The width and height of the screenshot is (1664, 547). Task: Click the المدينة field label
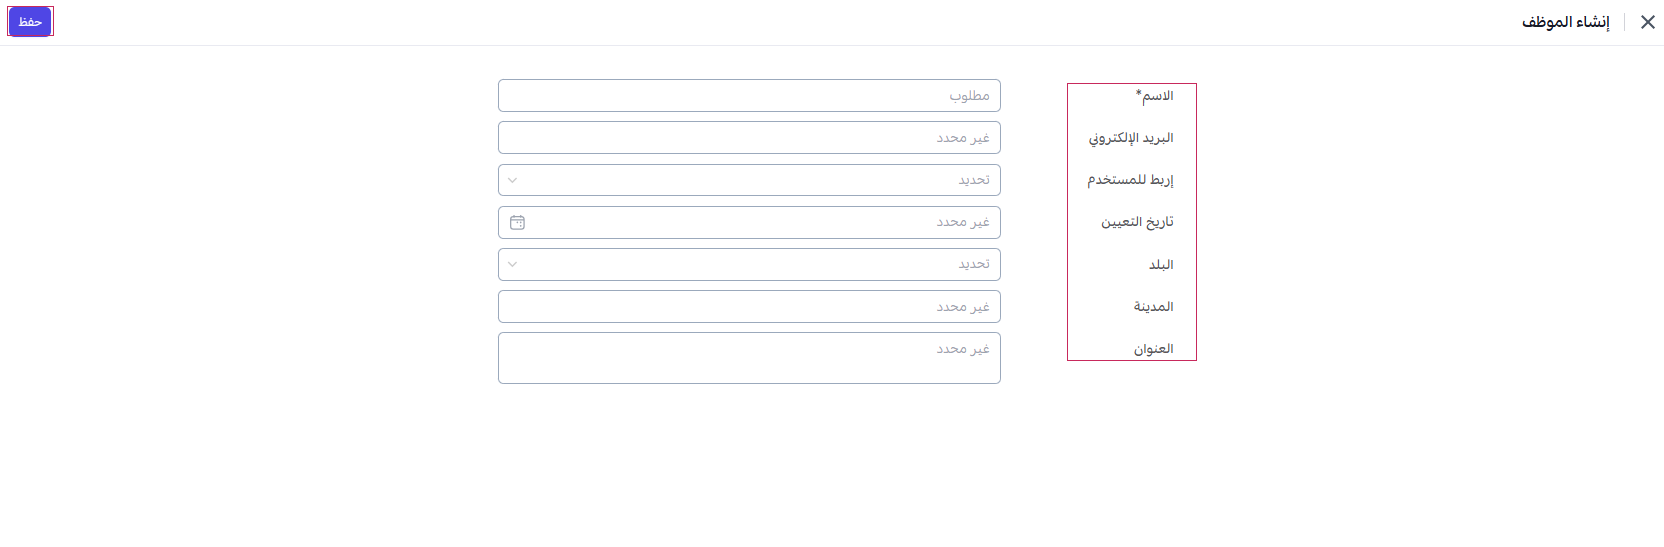[1153, 307]
